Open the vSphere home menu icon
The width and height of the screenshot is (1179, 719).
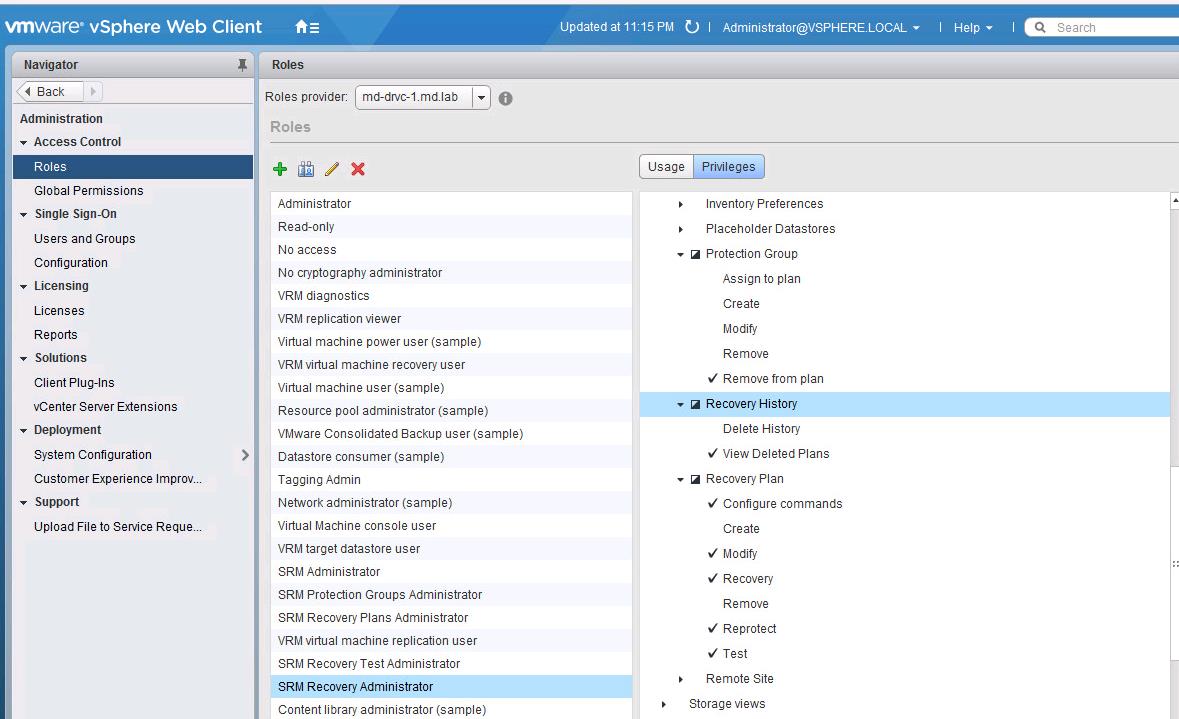307,27
